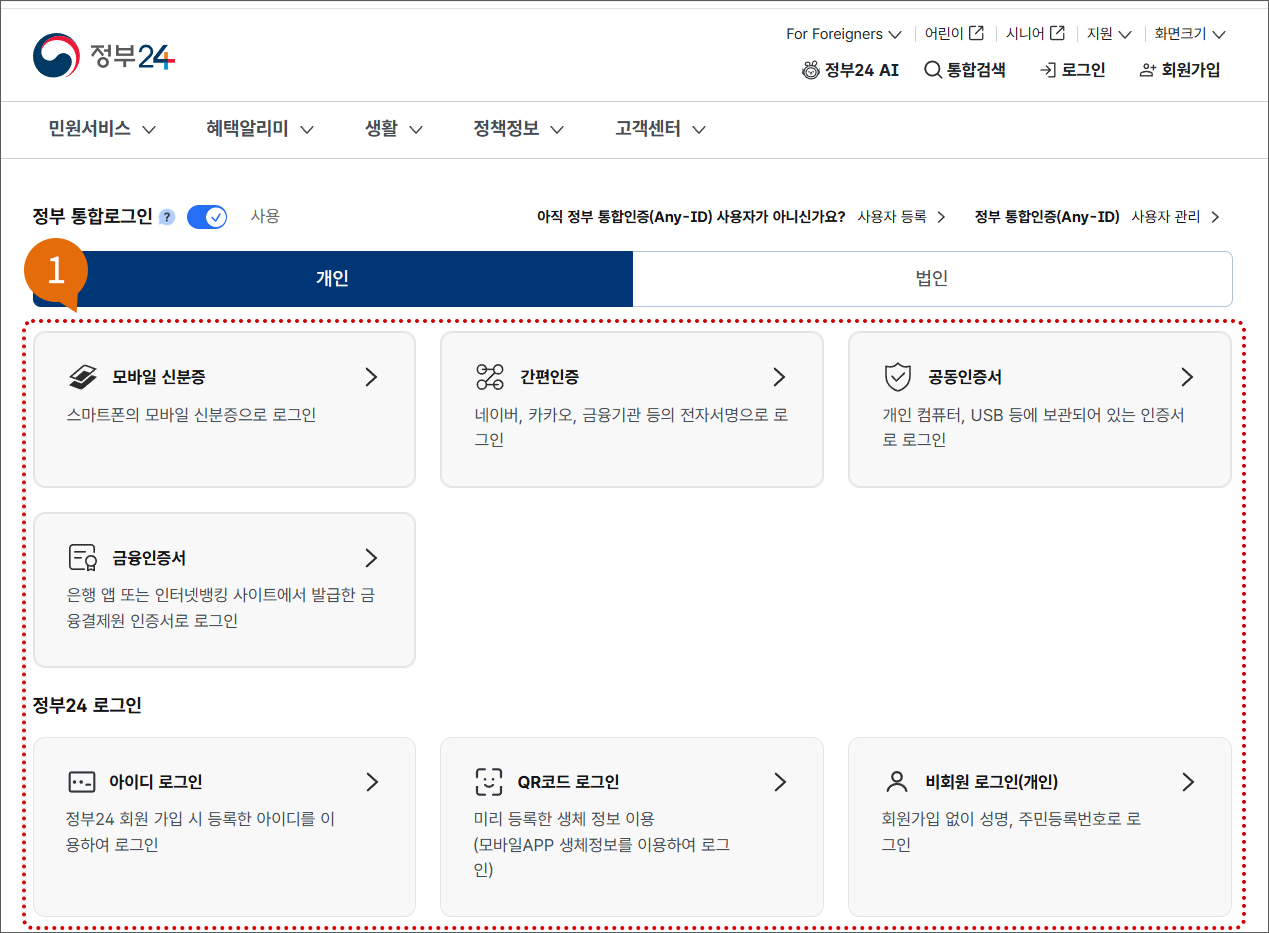Click description '스마트폰의 모바일 신분증으로 로그인'
The height and width of the screenshot is (933, 1269).
pyautogui.click(x=191, y=414)
